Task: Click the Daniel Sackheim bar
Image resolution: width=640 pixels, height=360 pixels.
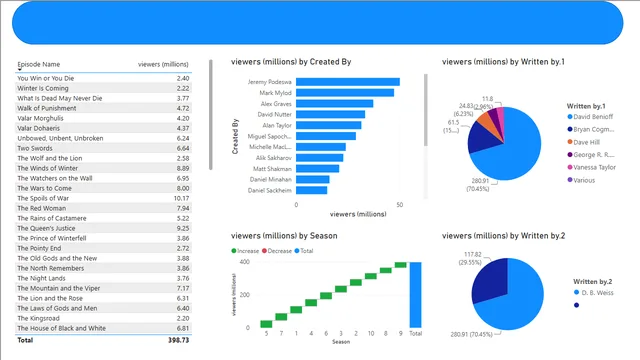Action: click(x=311, y=190)
